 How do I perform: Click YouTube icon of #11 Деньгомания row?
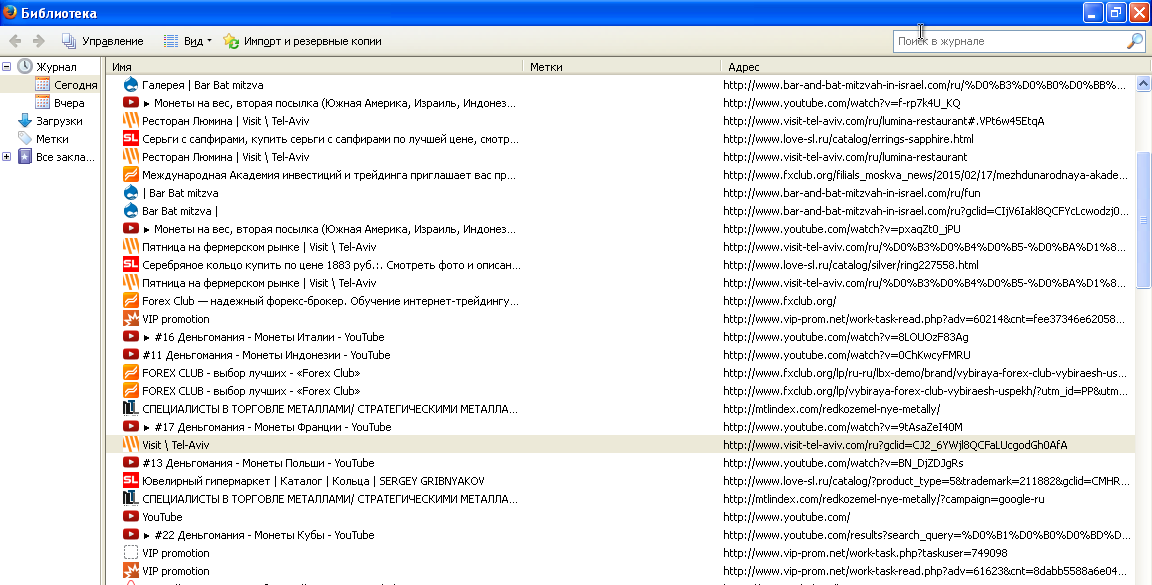(131, 355)
